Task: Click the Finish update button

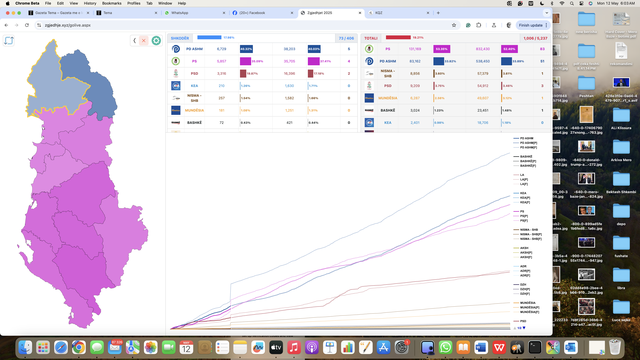Action: tap(533, 25)
